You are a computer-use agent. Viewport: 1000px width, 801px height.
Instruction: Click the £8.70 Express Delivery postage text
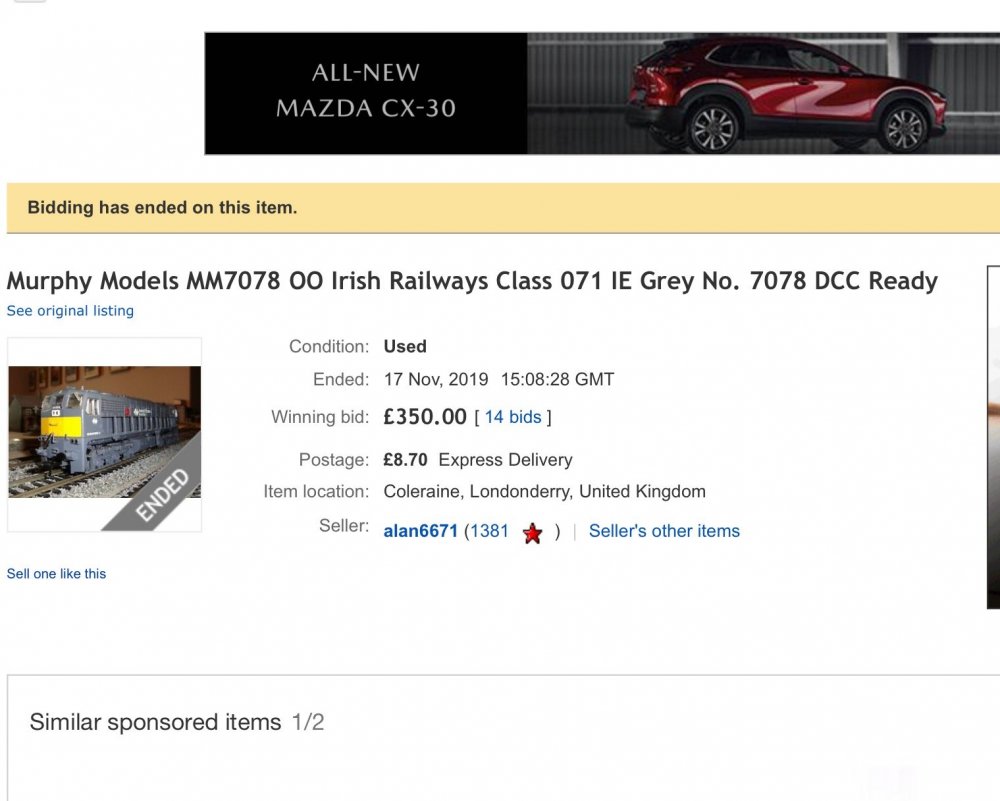tap(477, 460)
